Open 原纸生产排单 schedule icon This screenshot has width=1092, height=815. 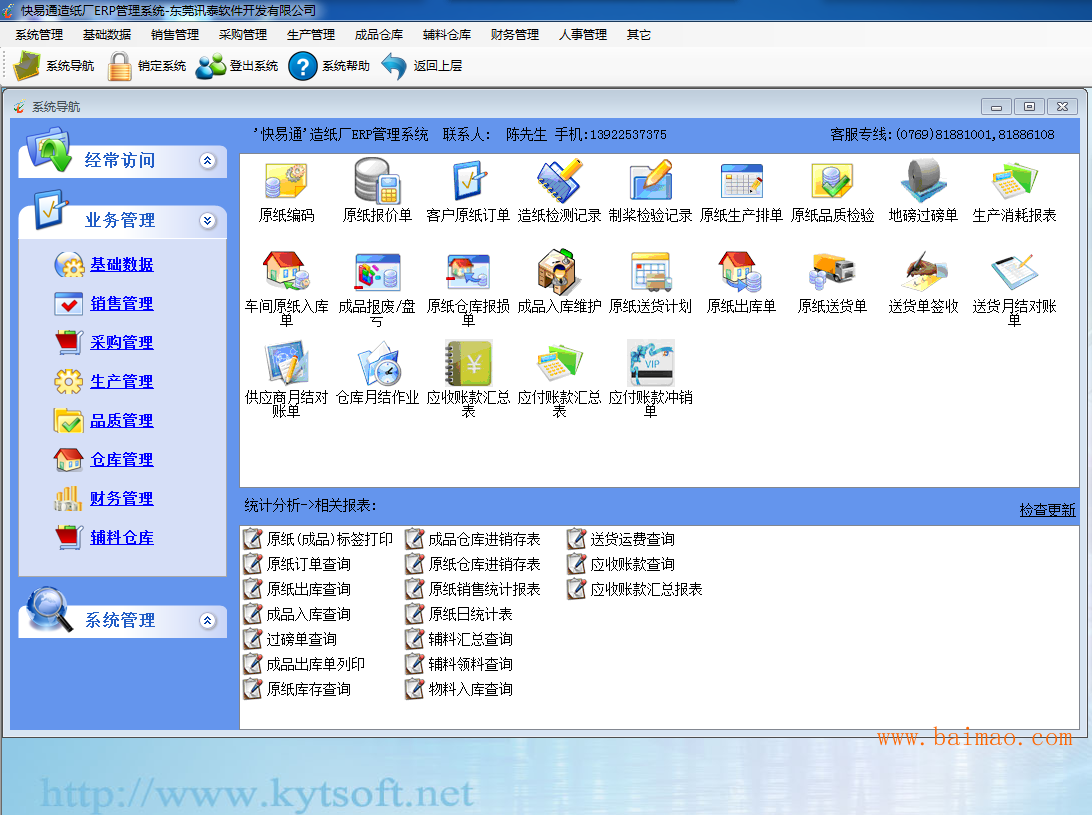(x=742, y=181)
